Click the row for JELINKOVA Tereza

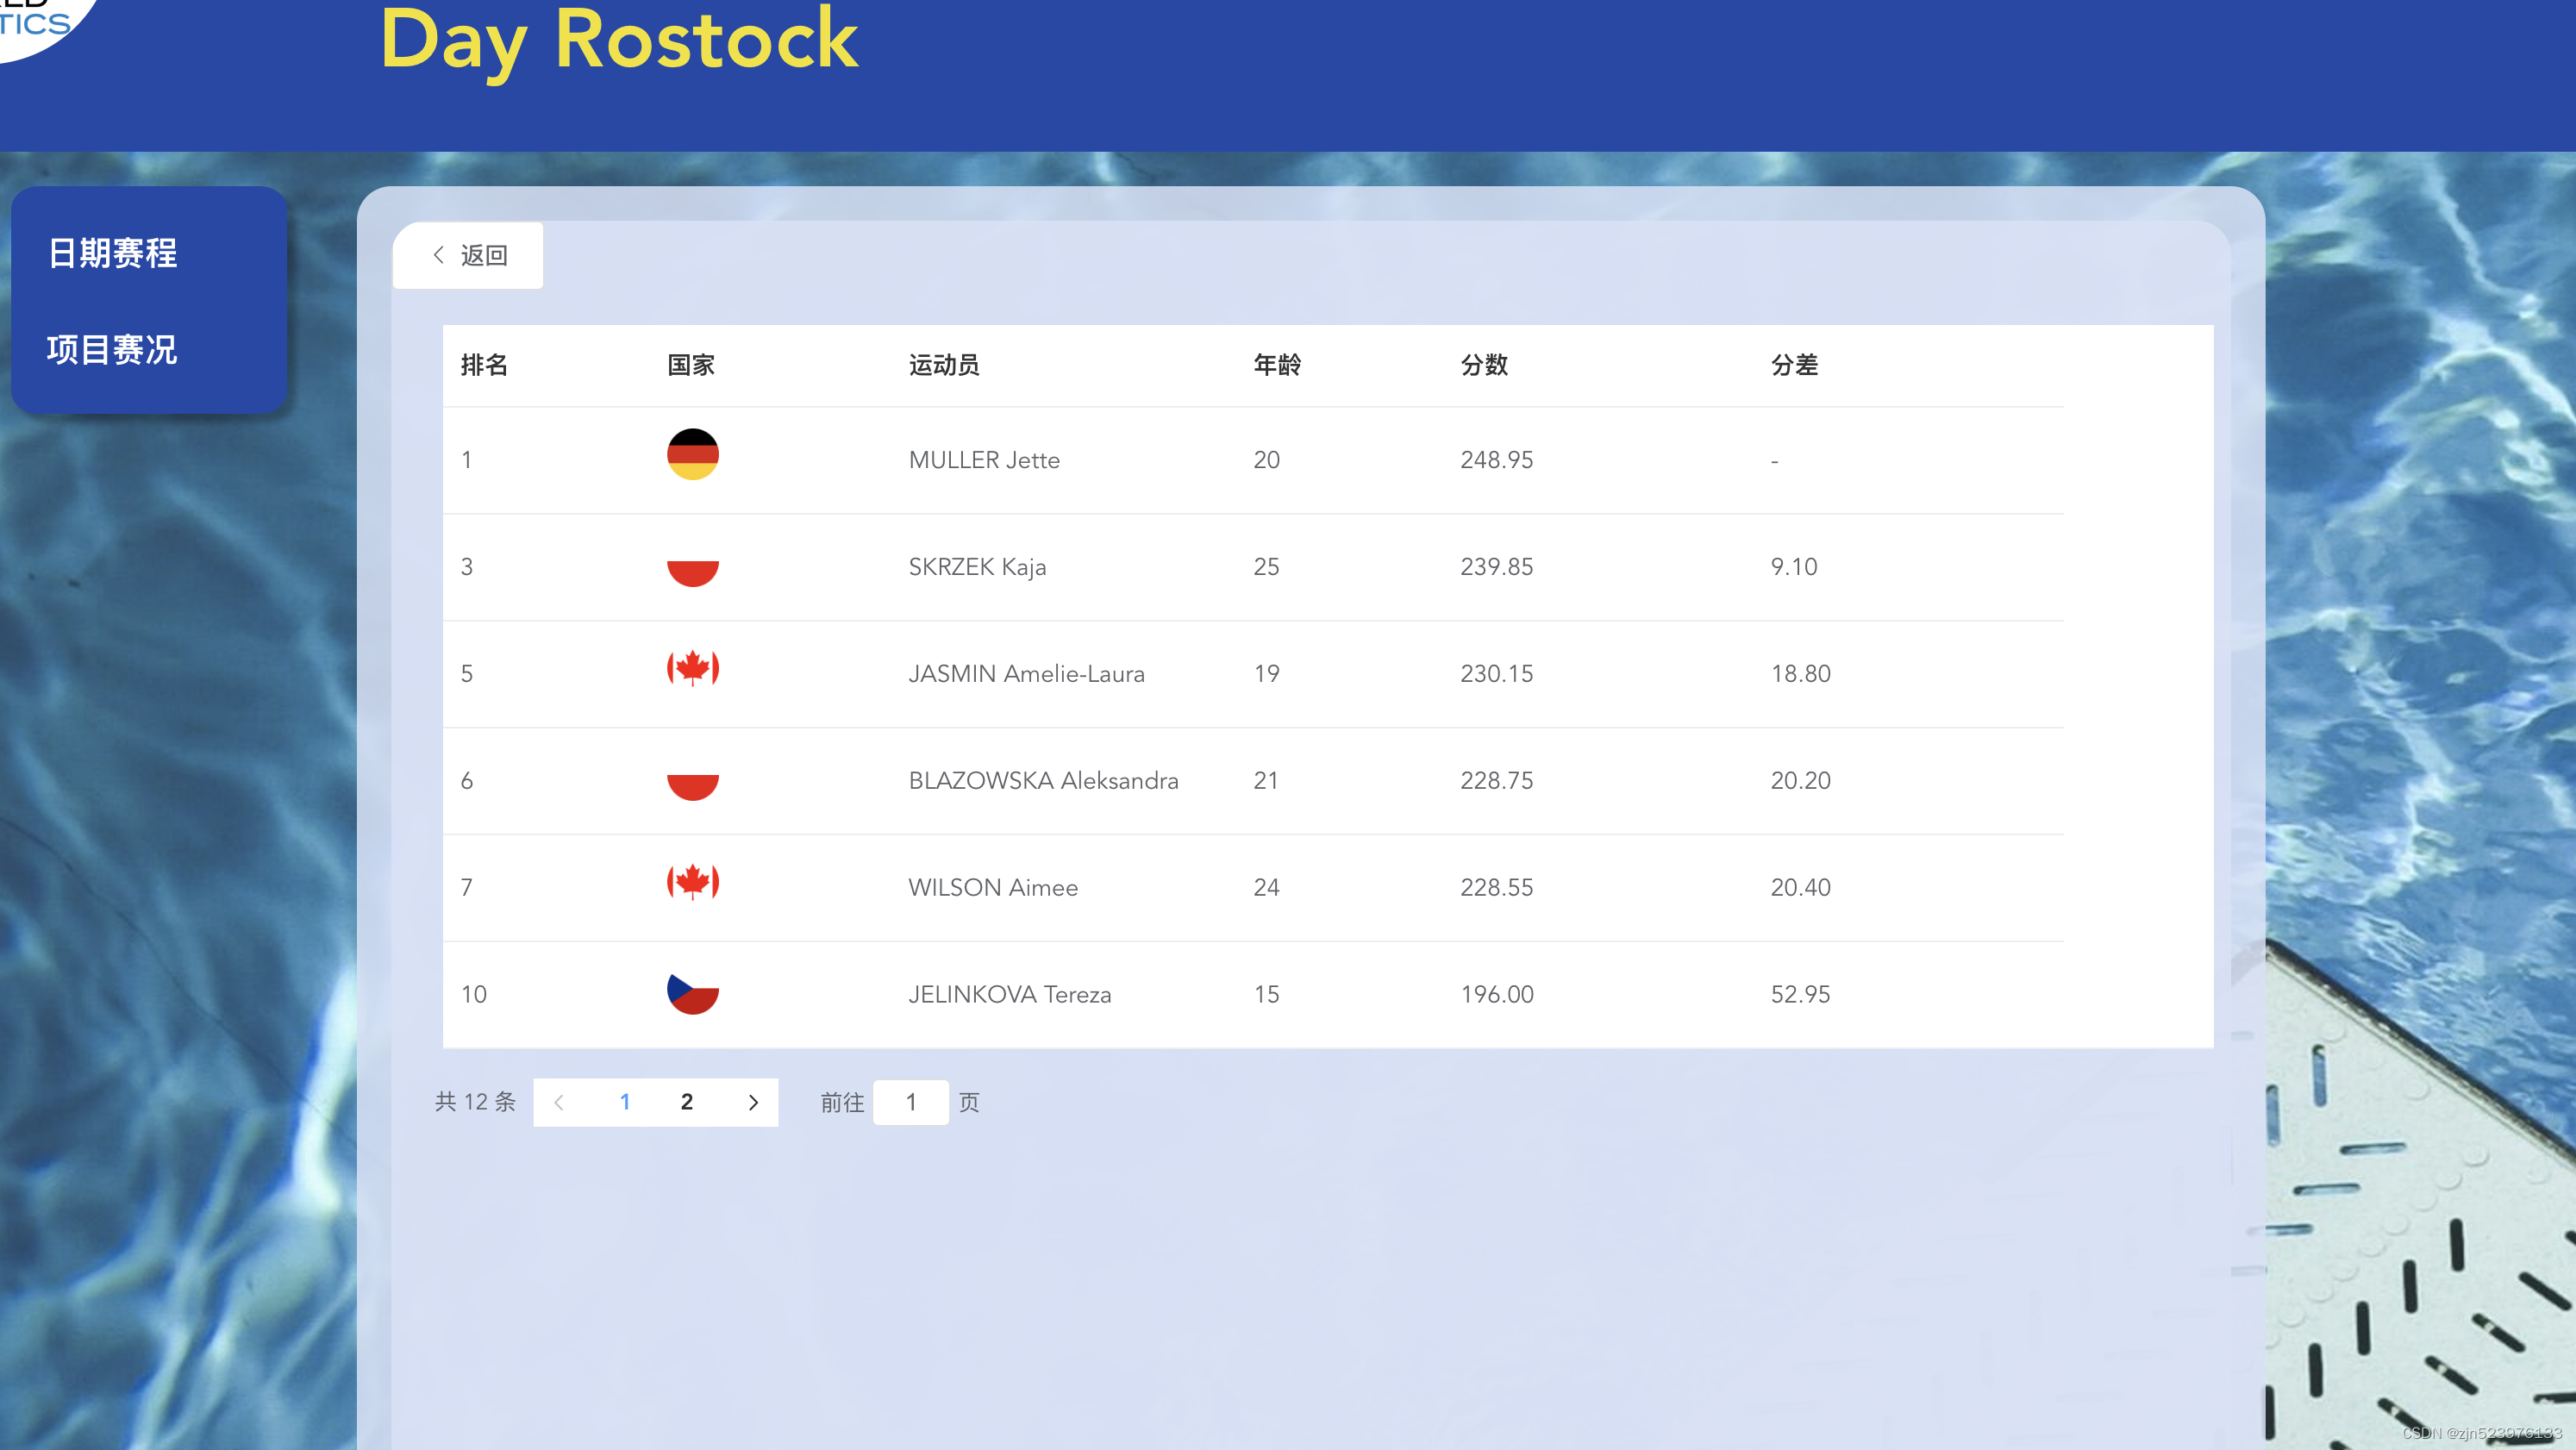point(1009,994)
